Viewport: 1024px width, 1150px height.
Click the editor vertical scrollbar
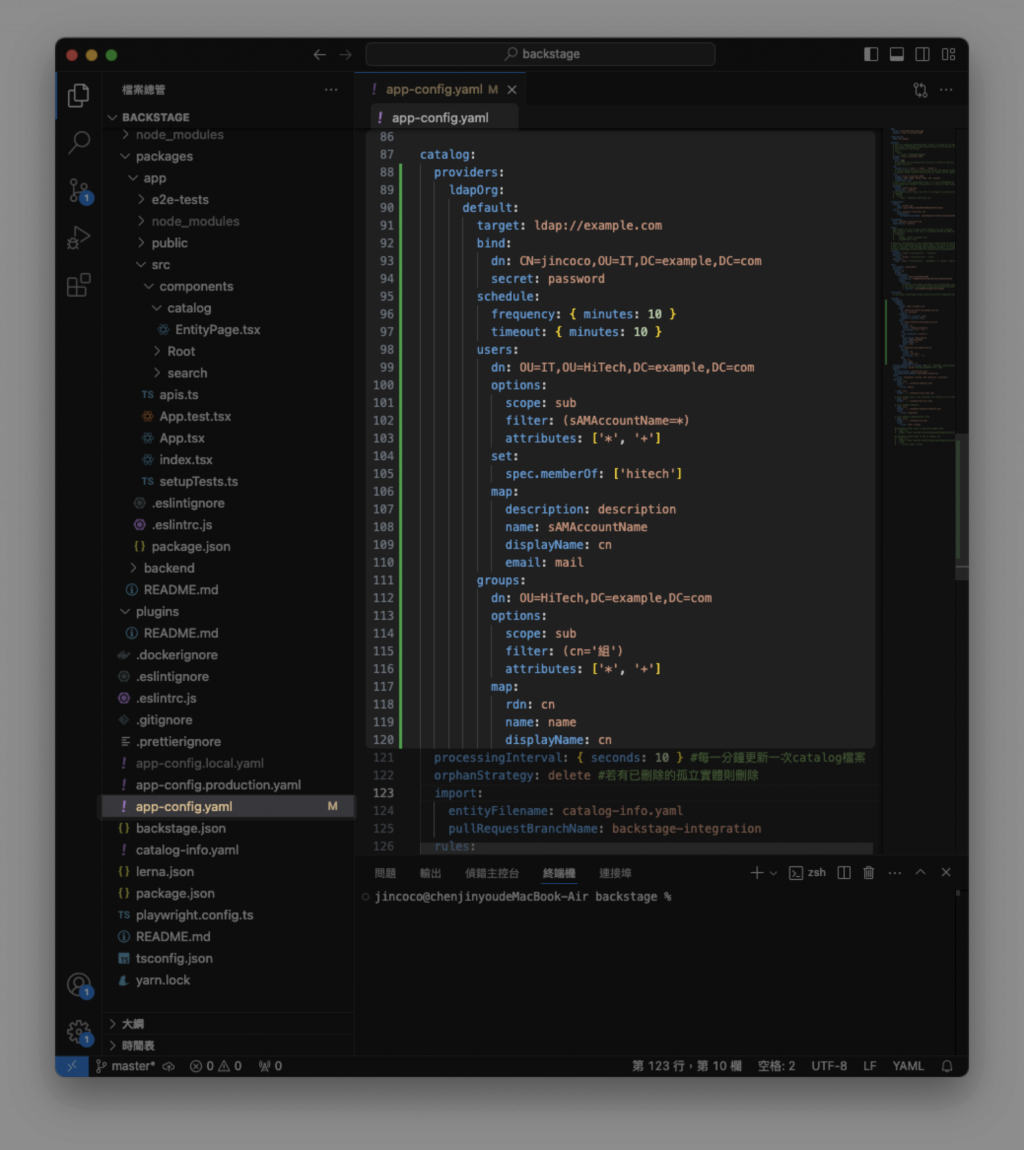coord(962,506)
